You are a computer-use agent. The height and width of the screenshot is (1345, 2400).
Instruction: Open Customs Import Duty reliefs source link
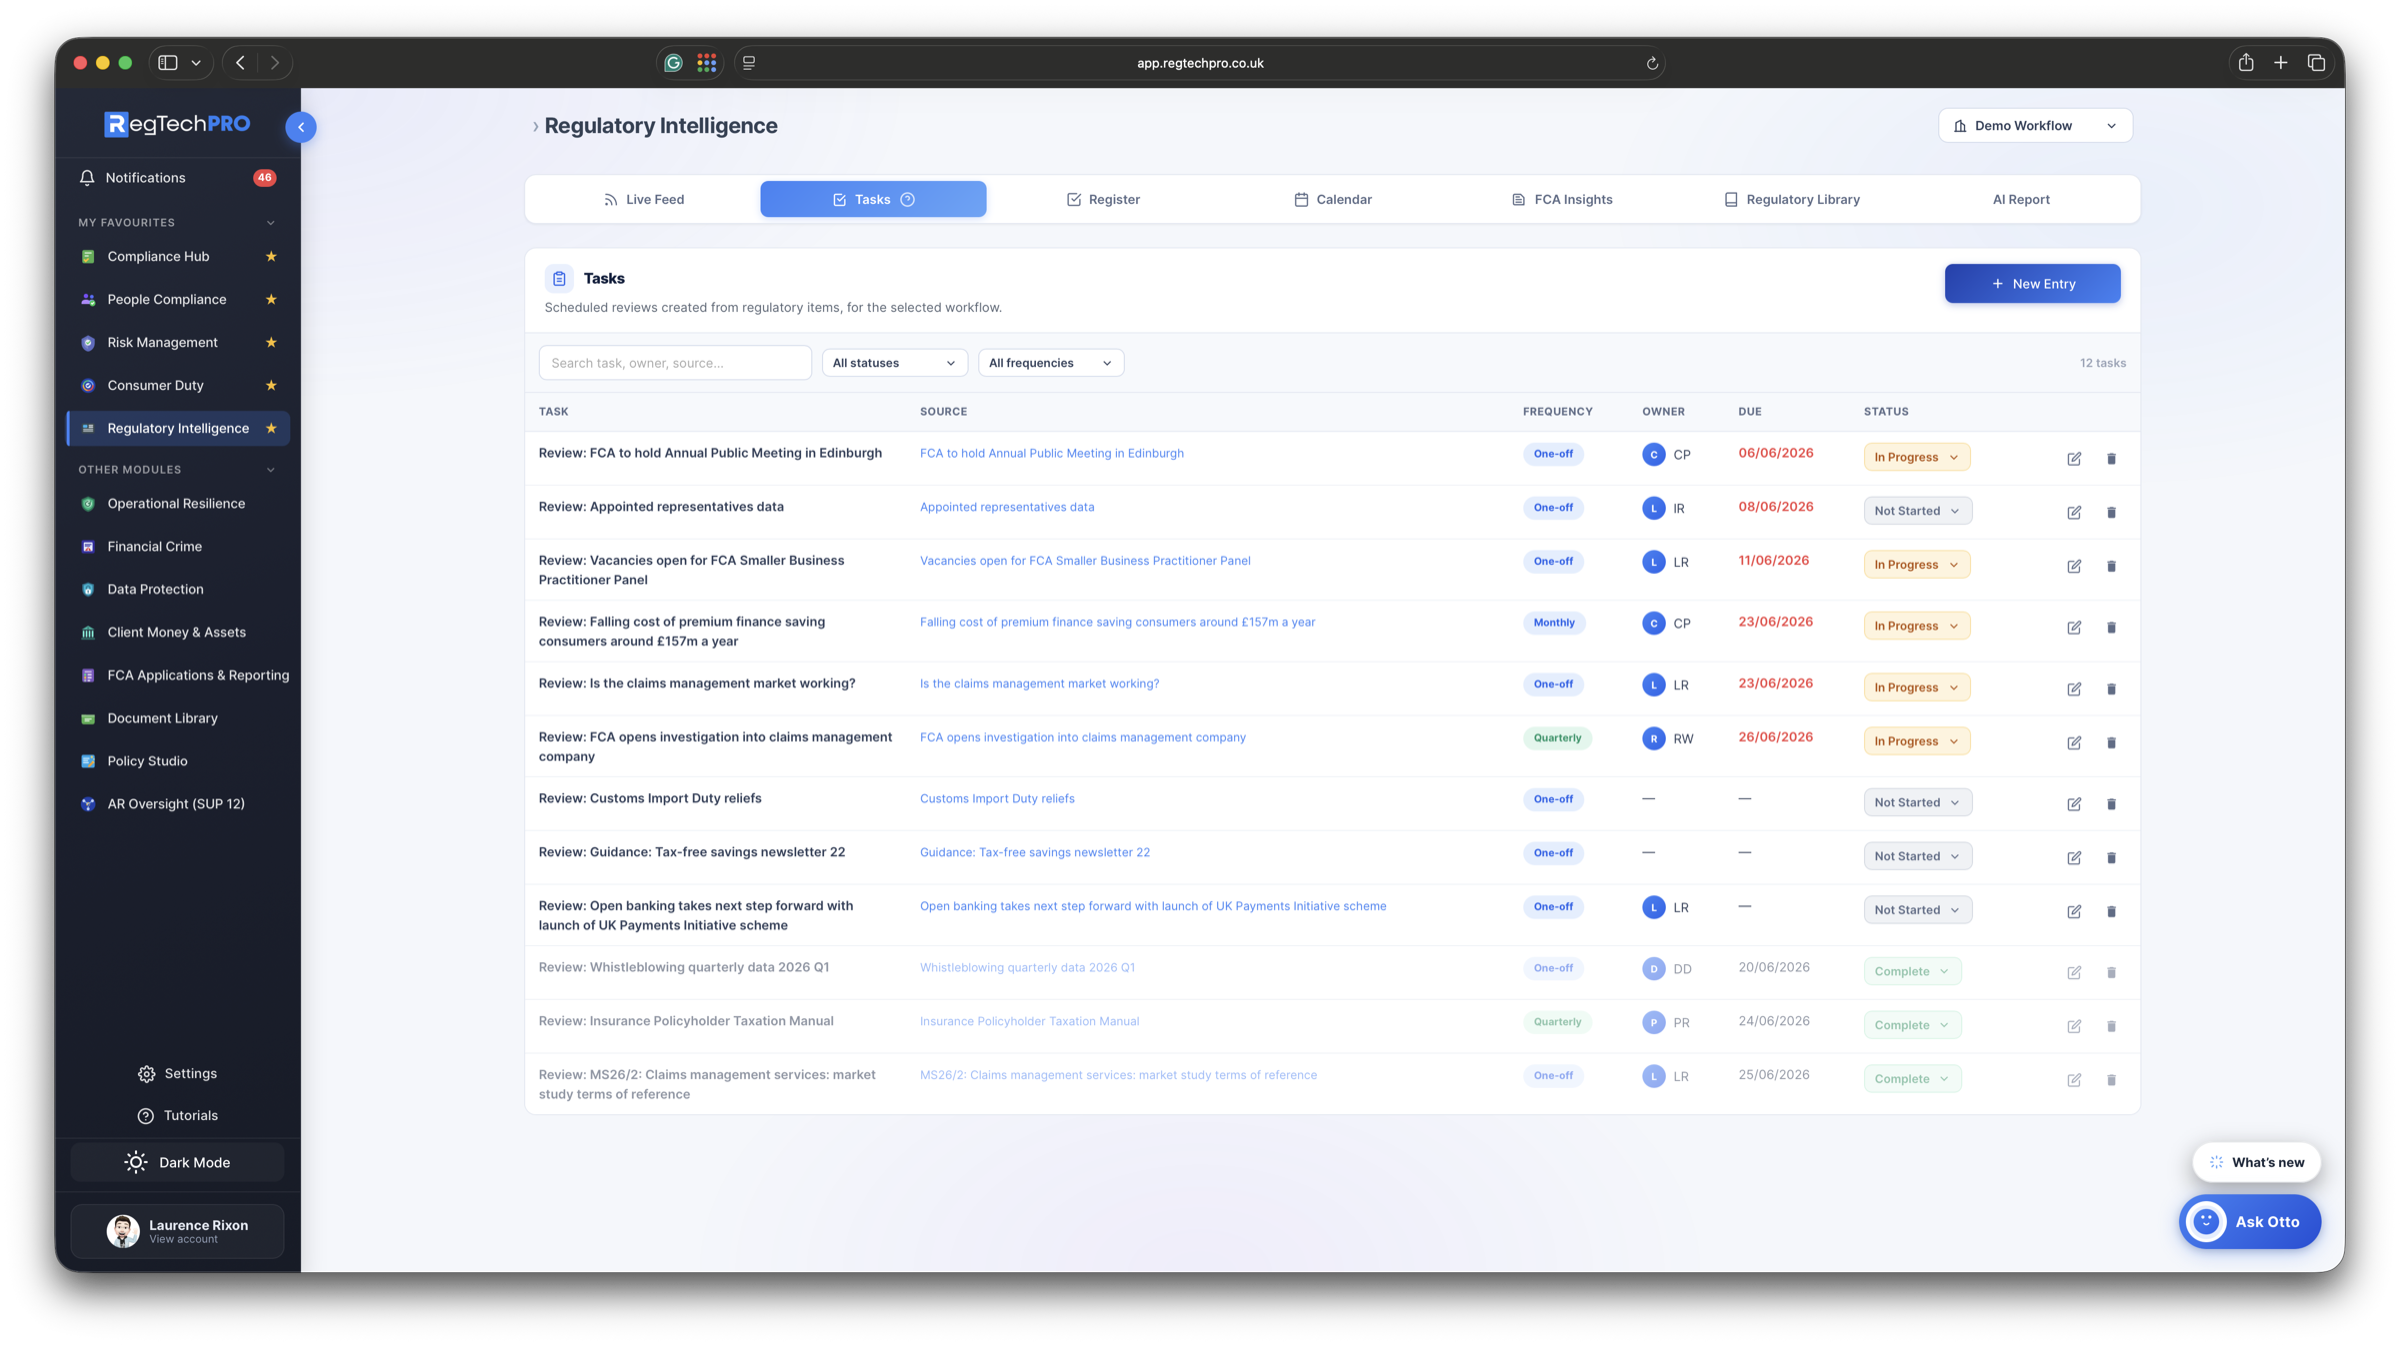coord(997,798)
